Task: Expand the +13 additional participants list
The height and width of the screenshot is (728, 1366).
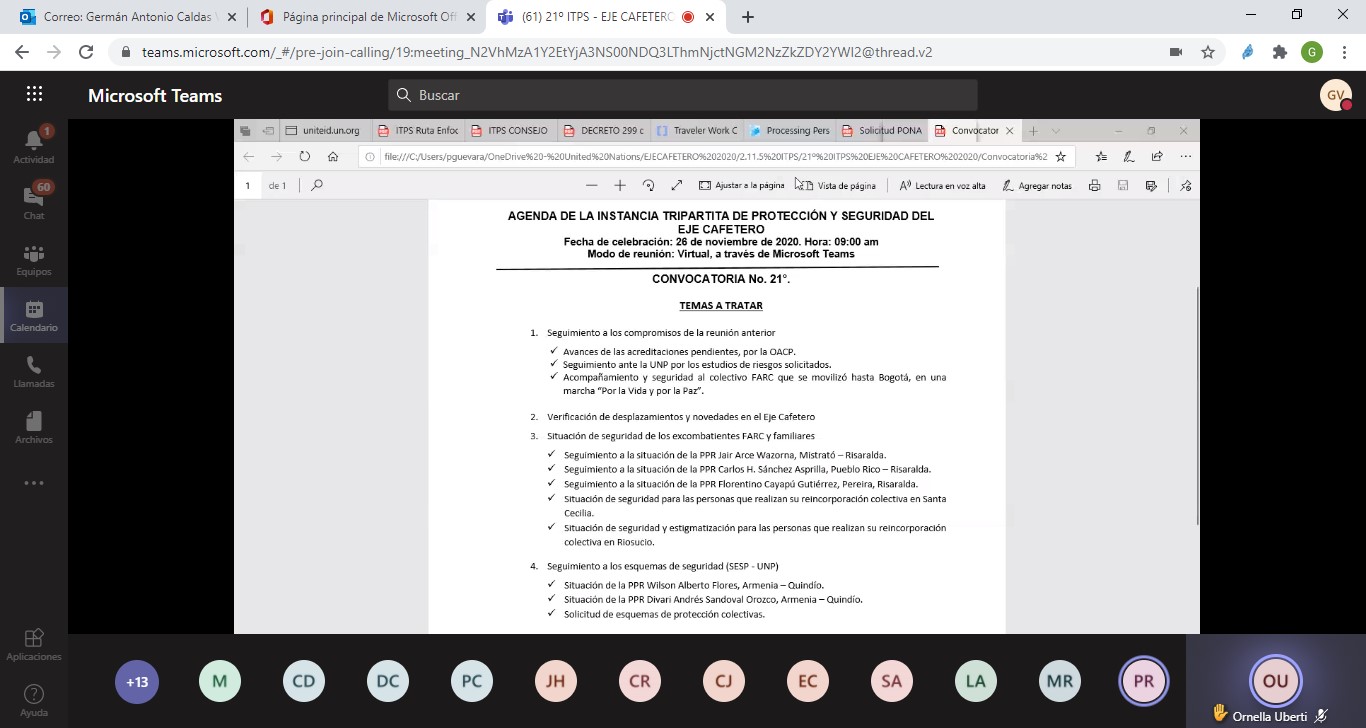Action: pyautogui.click(x=136, y=682)
